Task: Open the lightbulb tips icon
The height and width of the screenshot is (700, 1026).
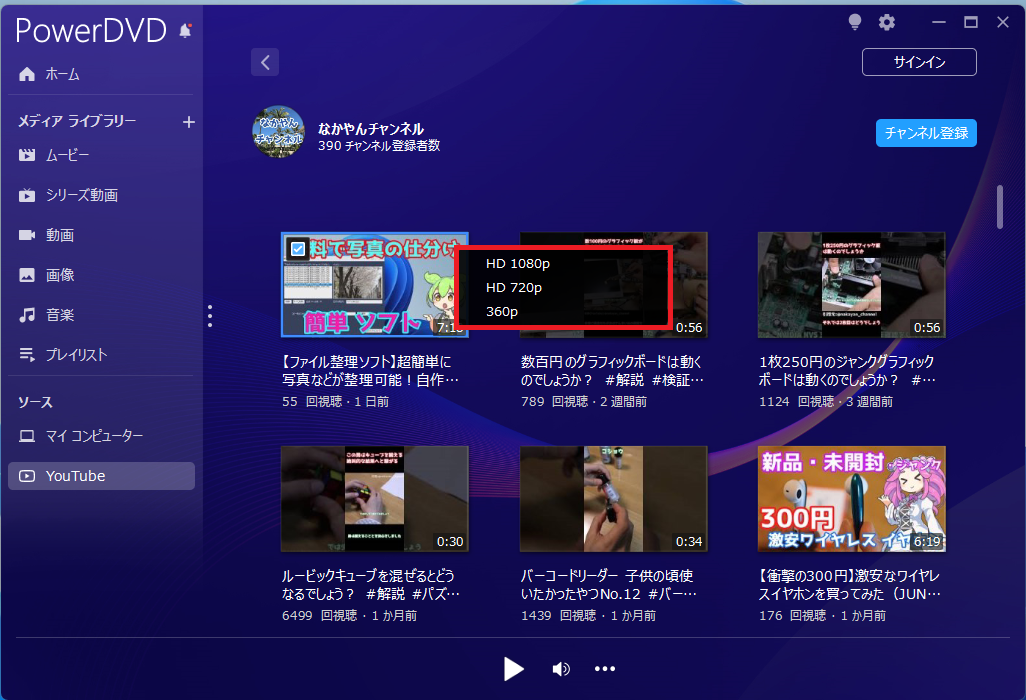Action: [x=855, y=22]
